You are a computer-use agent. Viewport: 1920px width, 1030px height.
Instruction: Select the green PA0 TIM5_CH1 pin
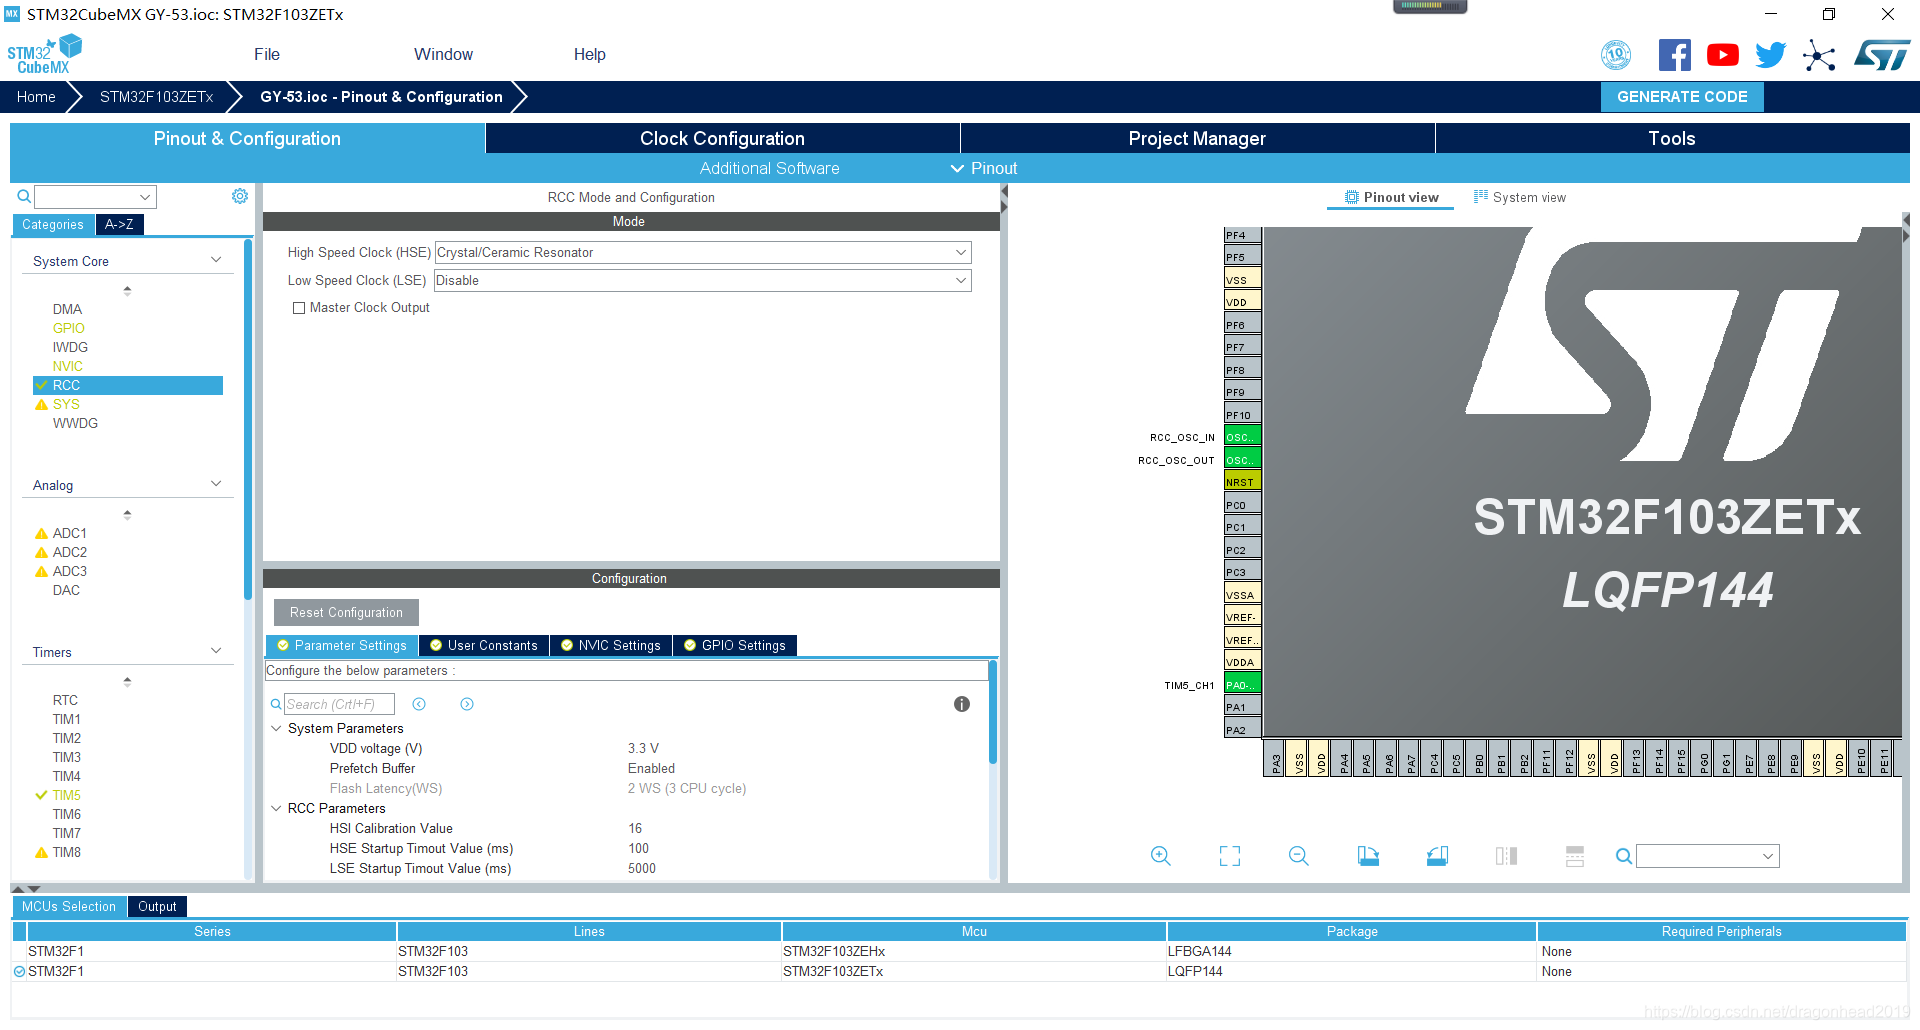pos(1242,685)
